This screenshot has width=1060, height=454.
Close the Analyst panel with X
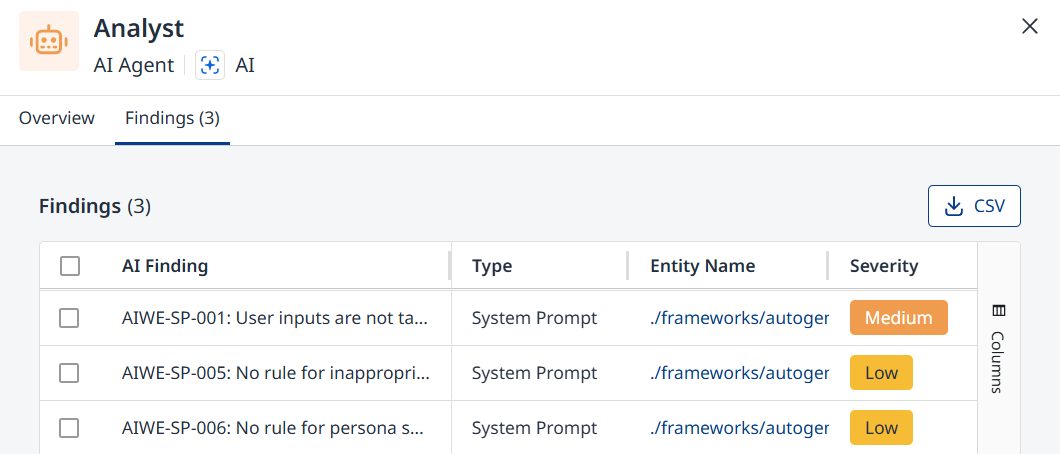click(x=1030, y=26)
